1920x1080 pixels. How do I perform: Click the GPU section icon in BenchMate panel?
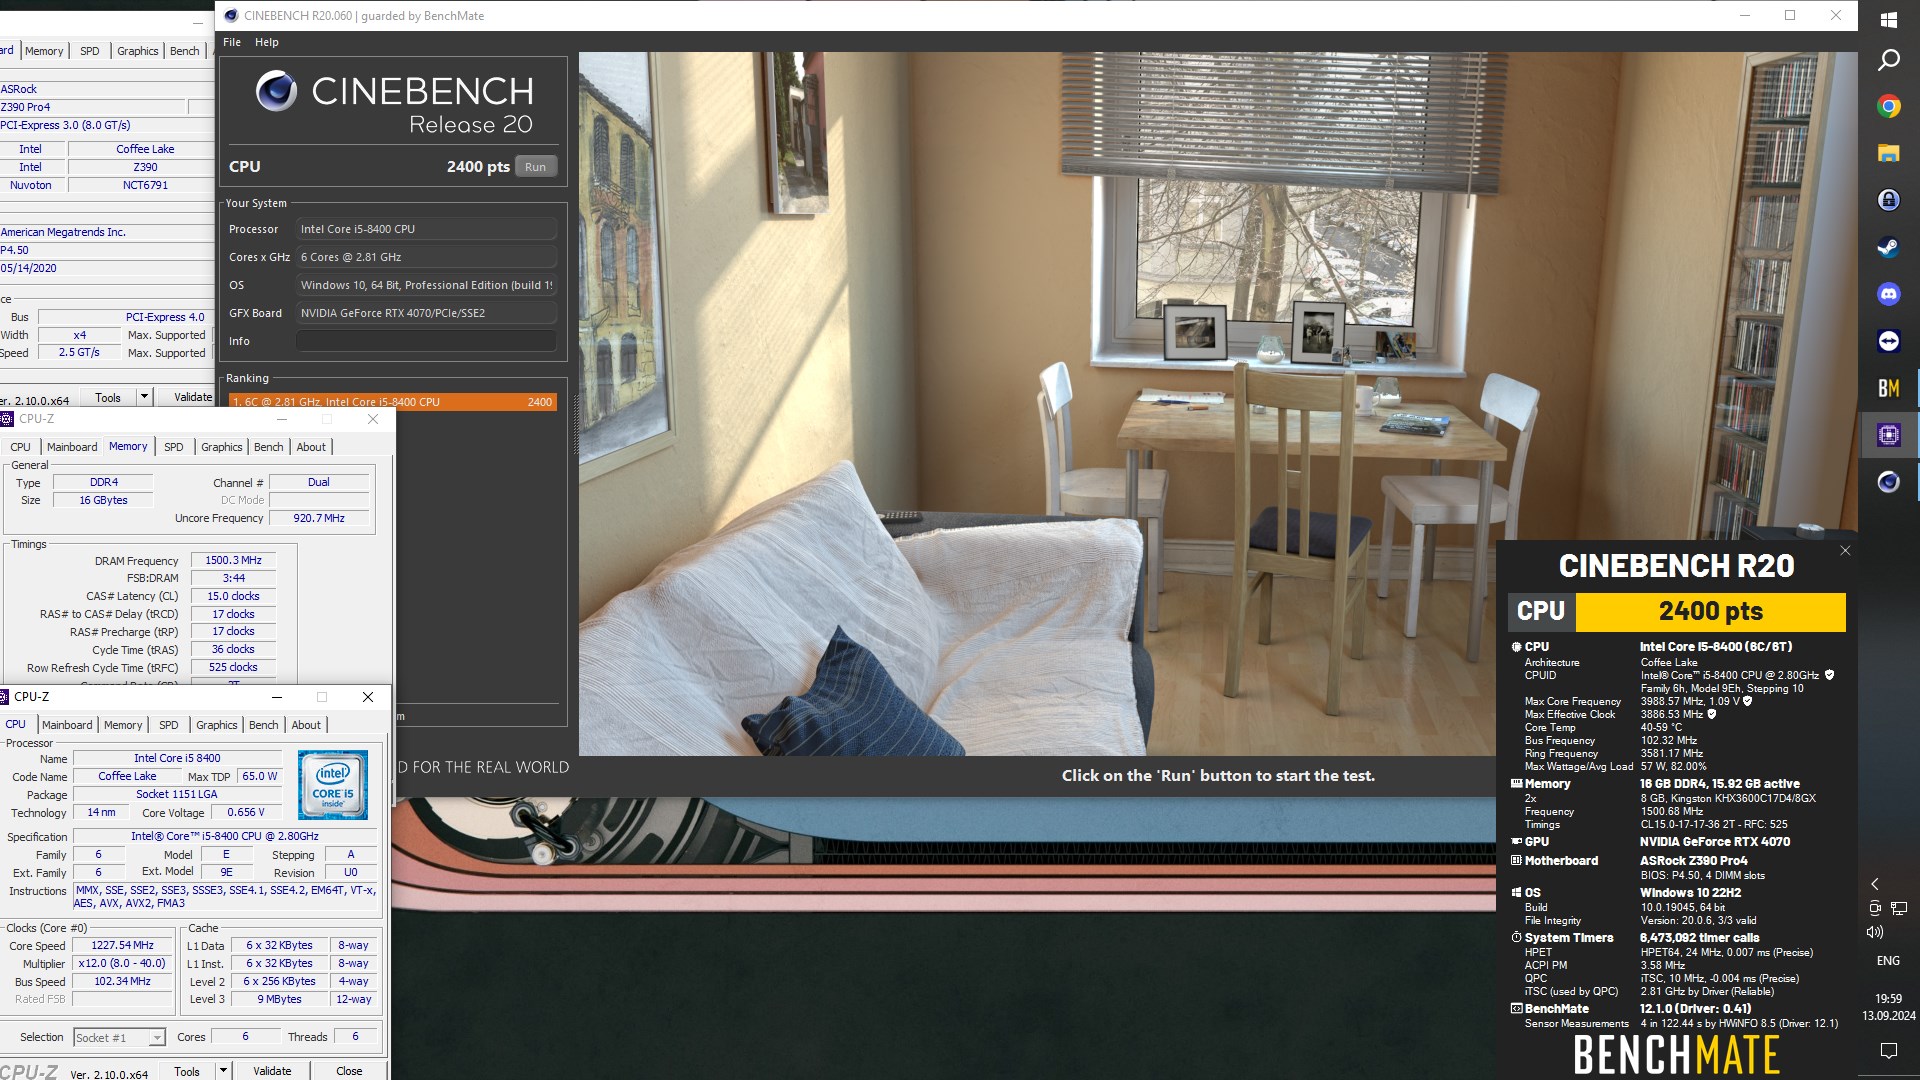tap(1516, 842)
